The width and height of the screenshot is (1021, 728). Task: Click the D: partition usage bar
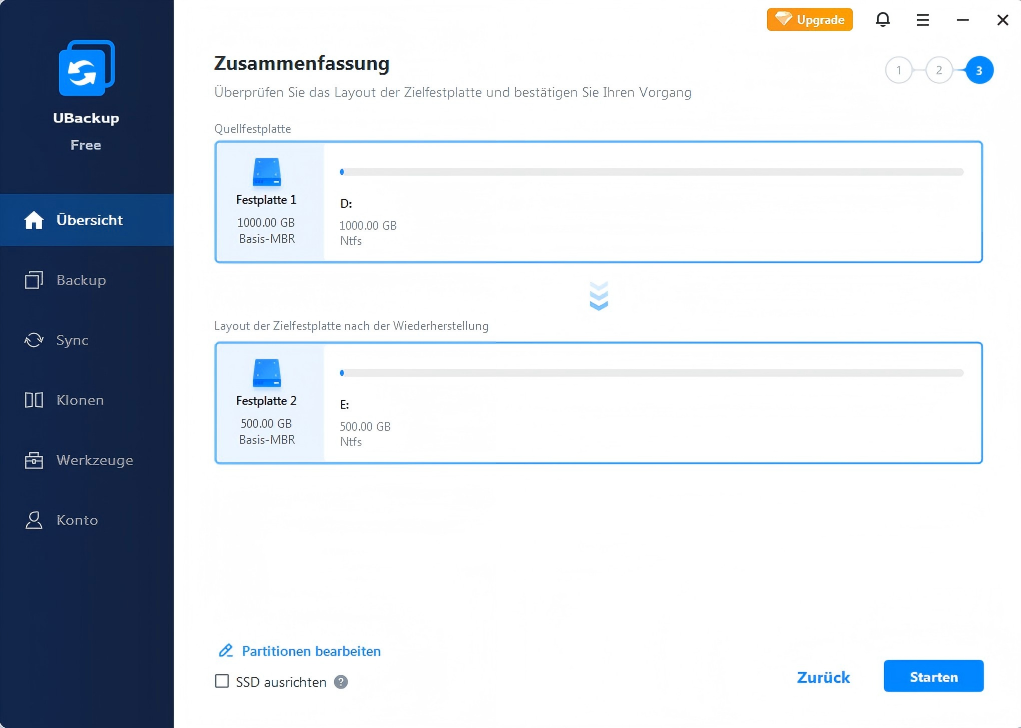click(651, 172)
